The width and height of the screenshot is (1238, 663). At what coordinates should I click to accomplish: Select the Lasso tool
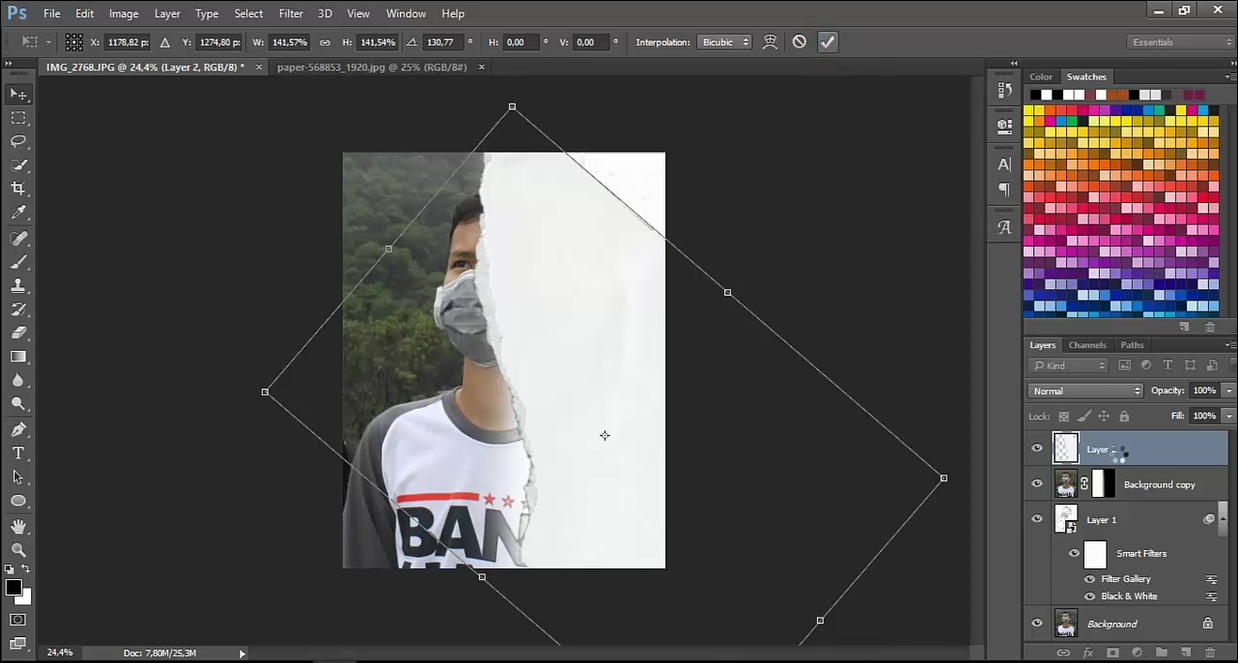[18, 142]
